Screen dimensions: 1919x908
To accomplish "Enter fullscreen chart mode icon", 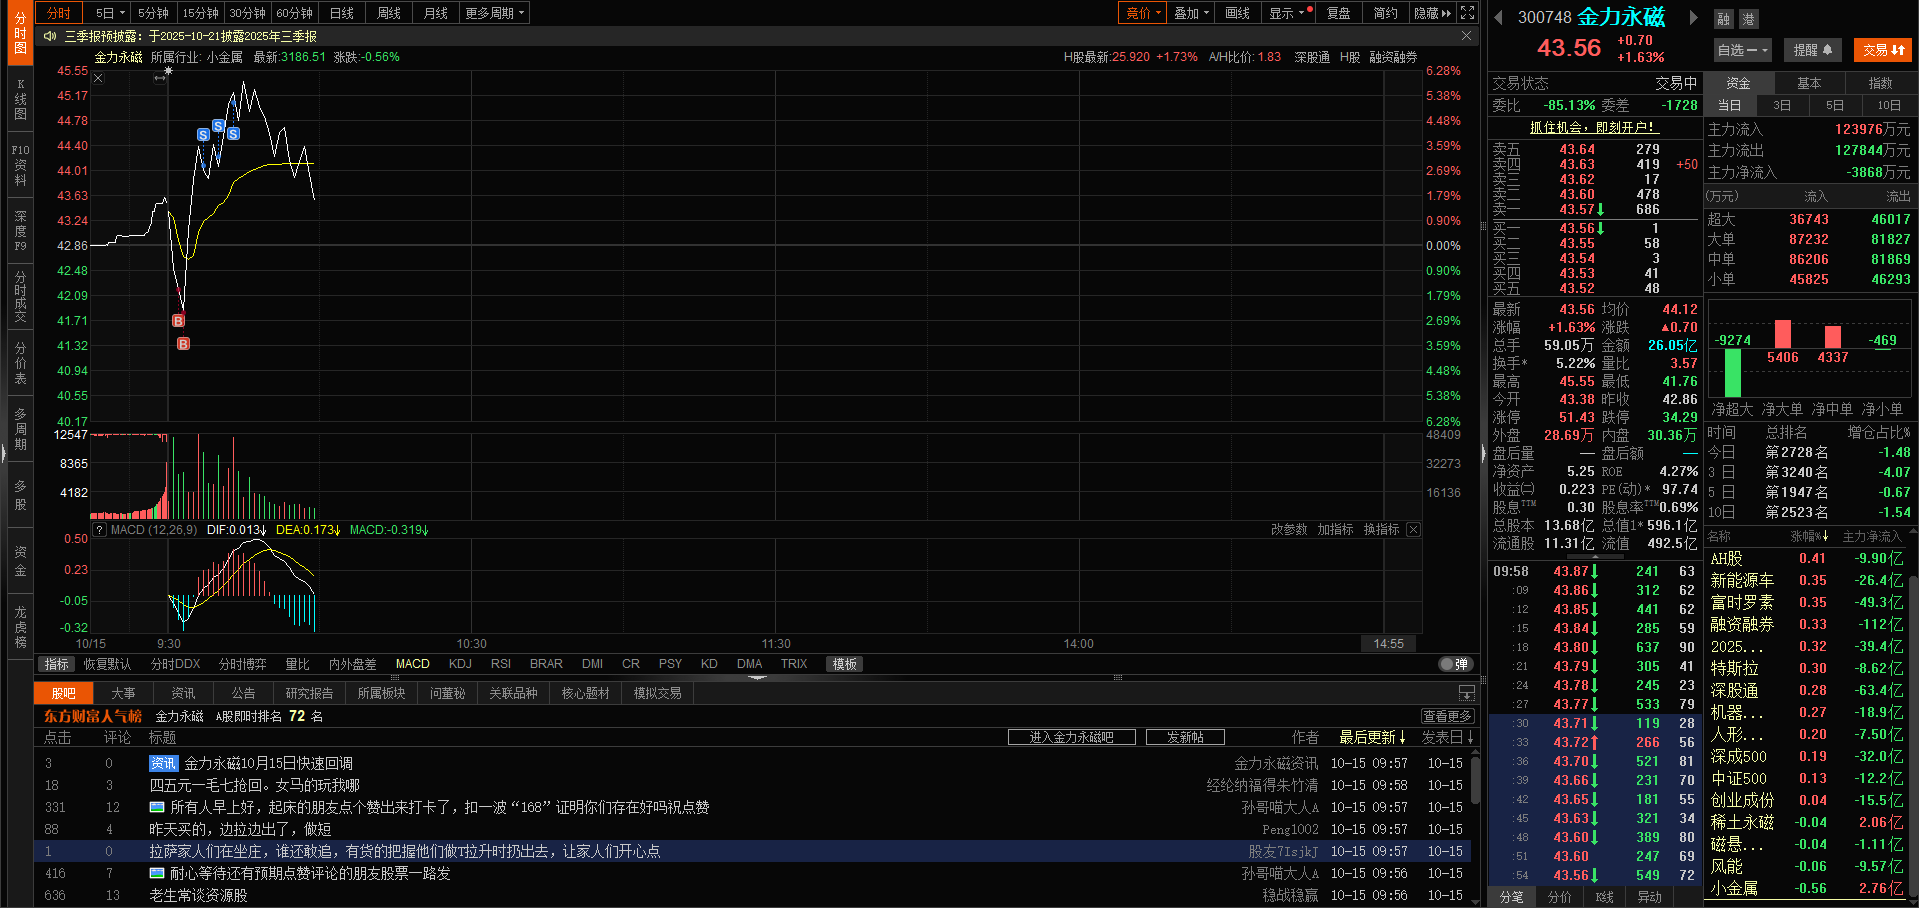I will (1467, 13).
